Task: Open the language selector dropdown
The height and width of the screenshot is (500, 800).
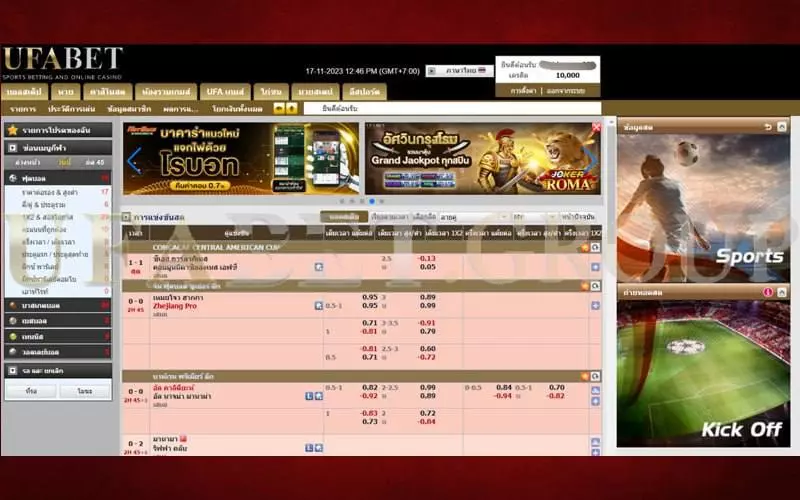Action: (458, 71)
